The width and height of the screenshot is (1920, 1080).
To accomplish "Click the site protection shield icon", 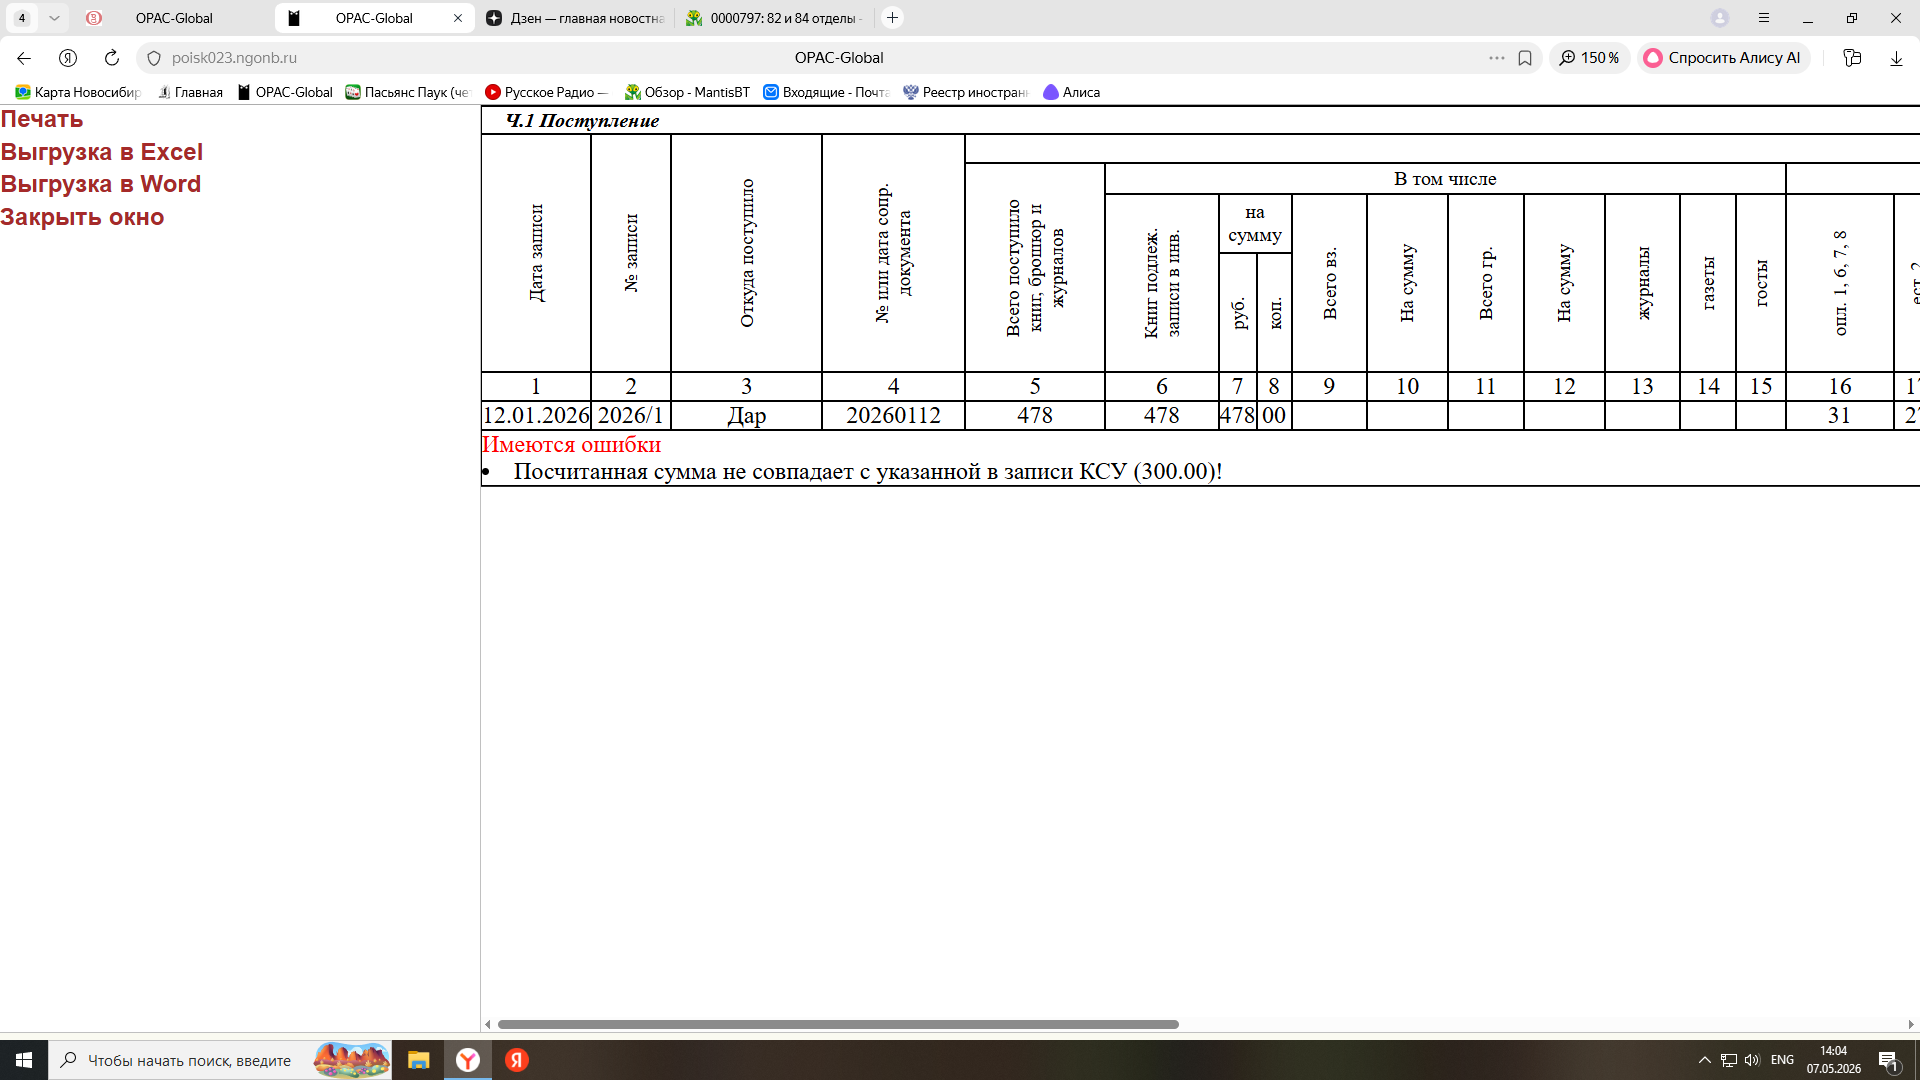I will pos(154,58).
